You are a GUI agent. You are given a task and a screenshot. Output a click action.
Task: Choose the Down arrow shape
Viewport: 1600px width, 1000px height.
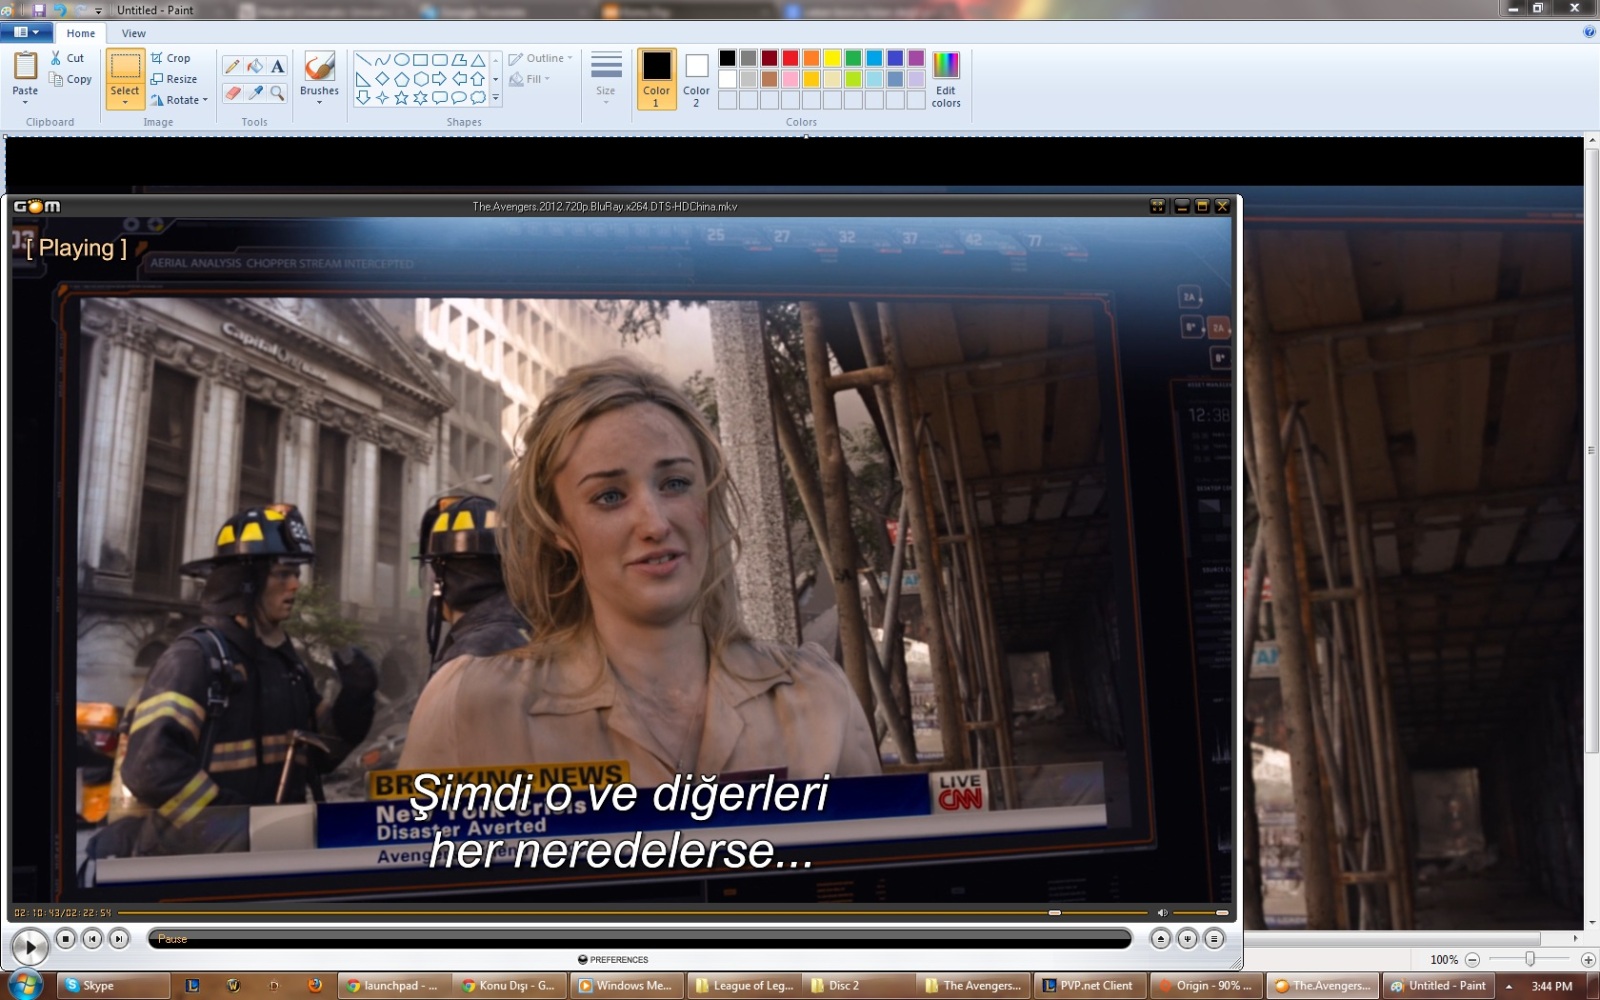pos(363,98)
